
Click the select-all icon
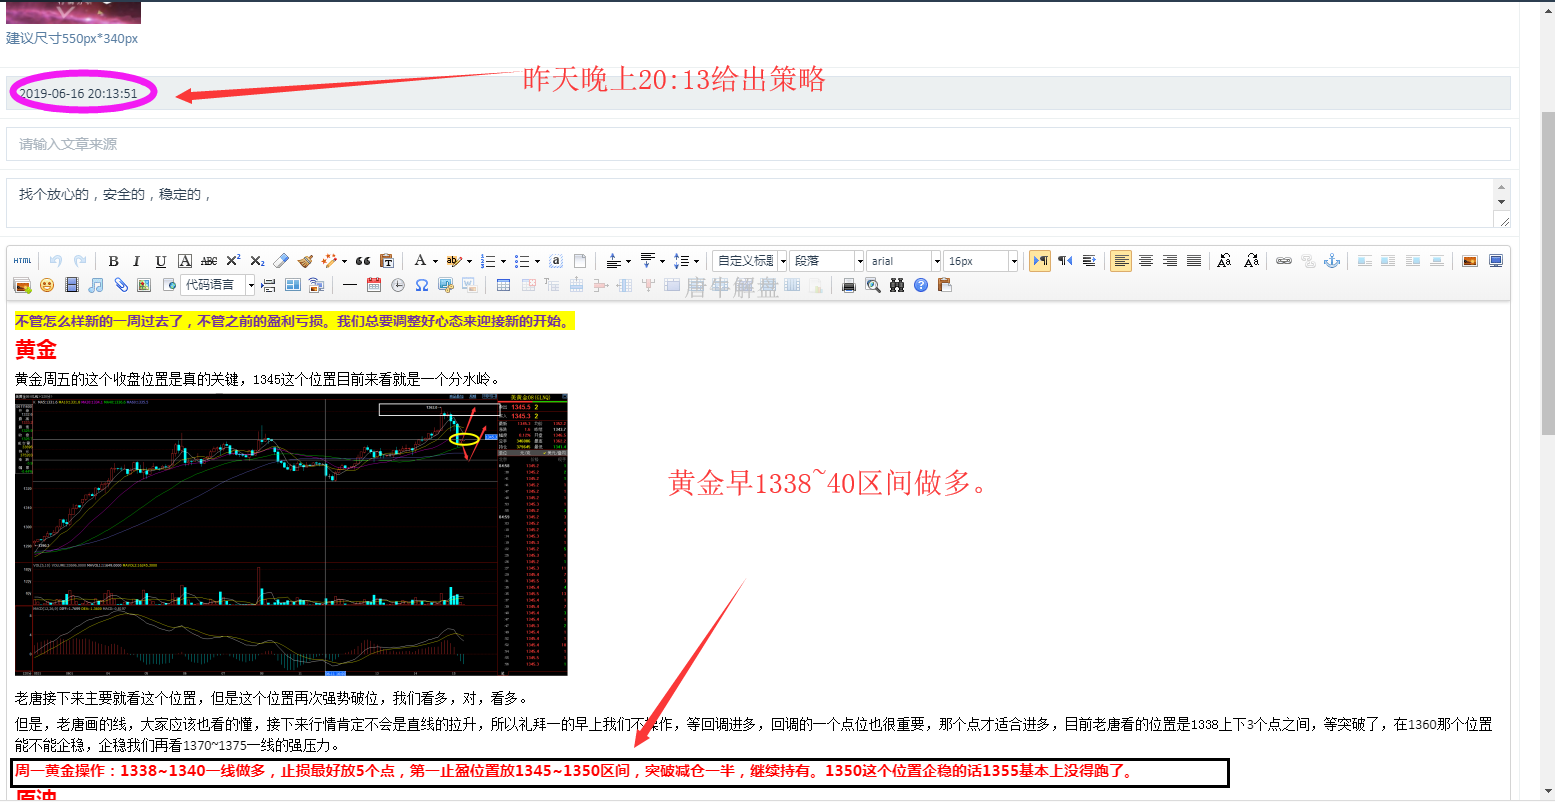555,261
